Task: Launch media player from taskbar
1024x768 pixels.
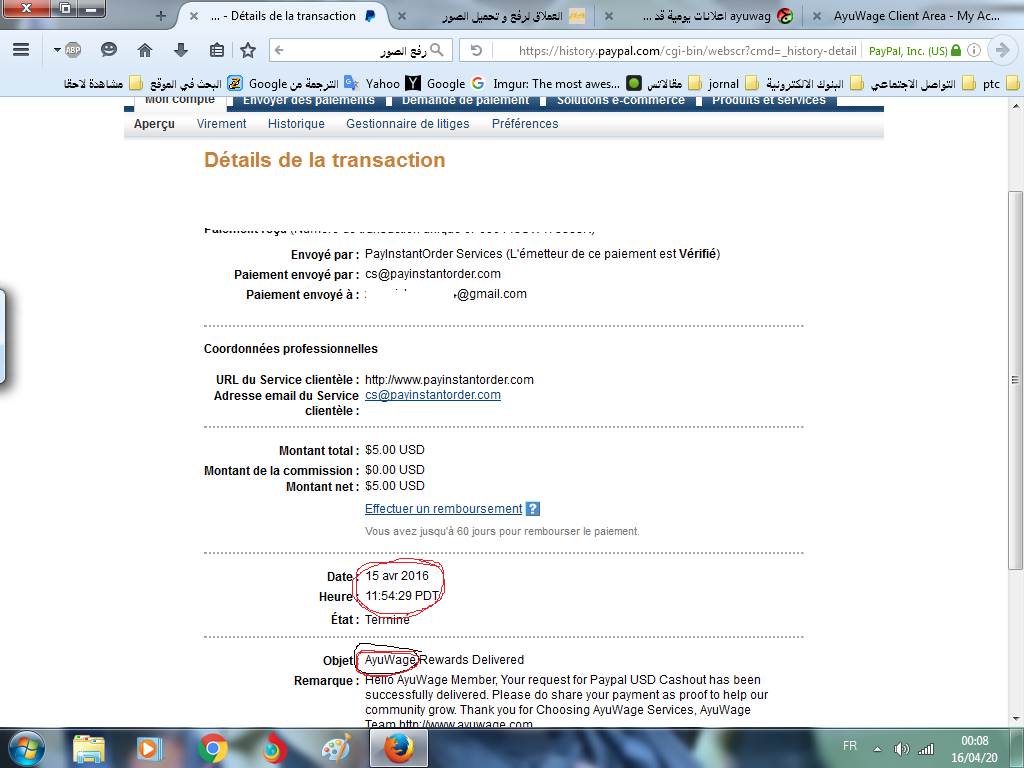Action: [x=148, y=748]
